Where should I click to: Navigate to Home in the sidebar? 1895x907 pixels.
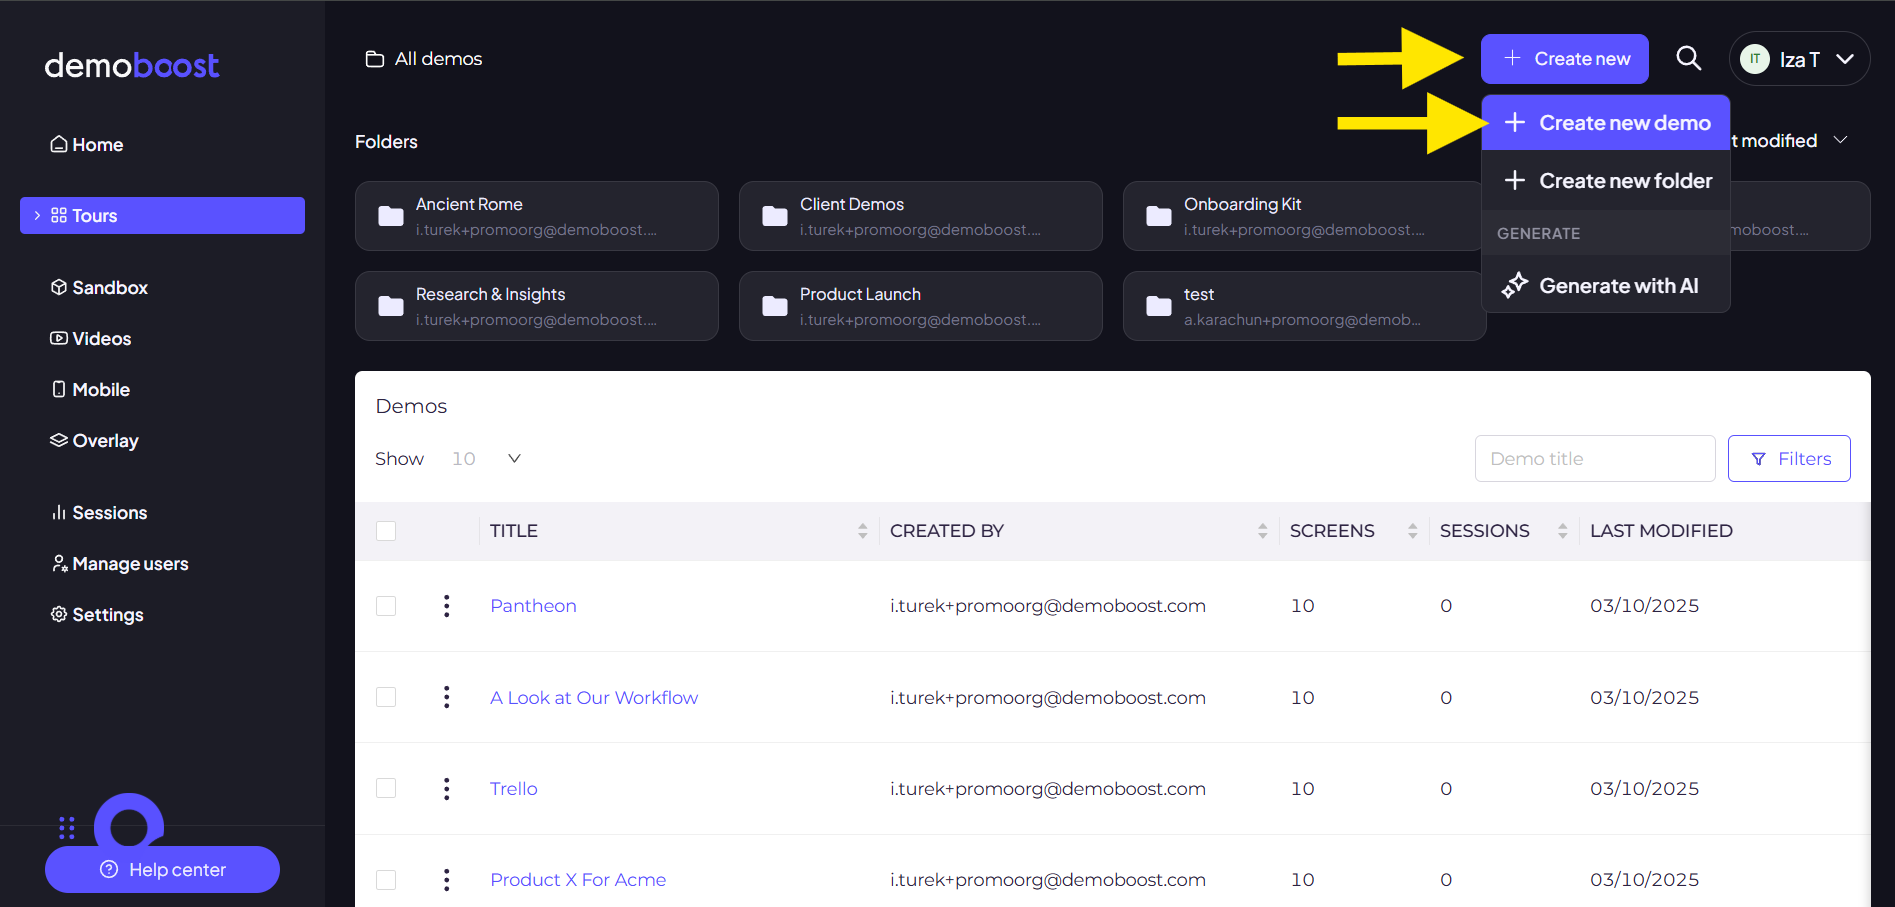pos(87,145)
